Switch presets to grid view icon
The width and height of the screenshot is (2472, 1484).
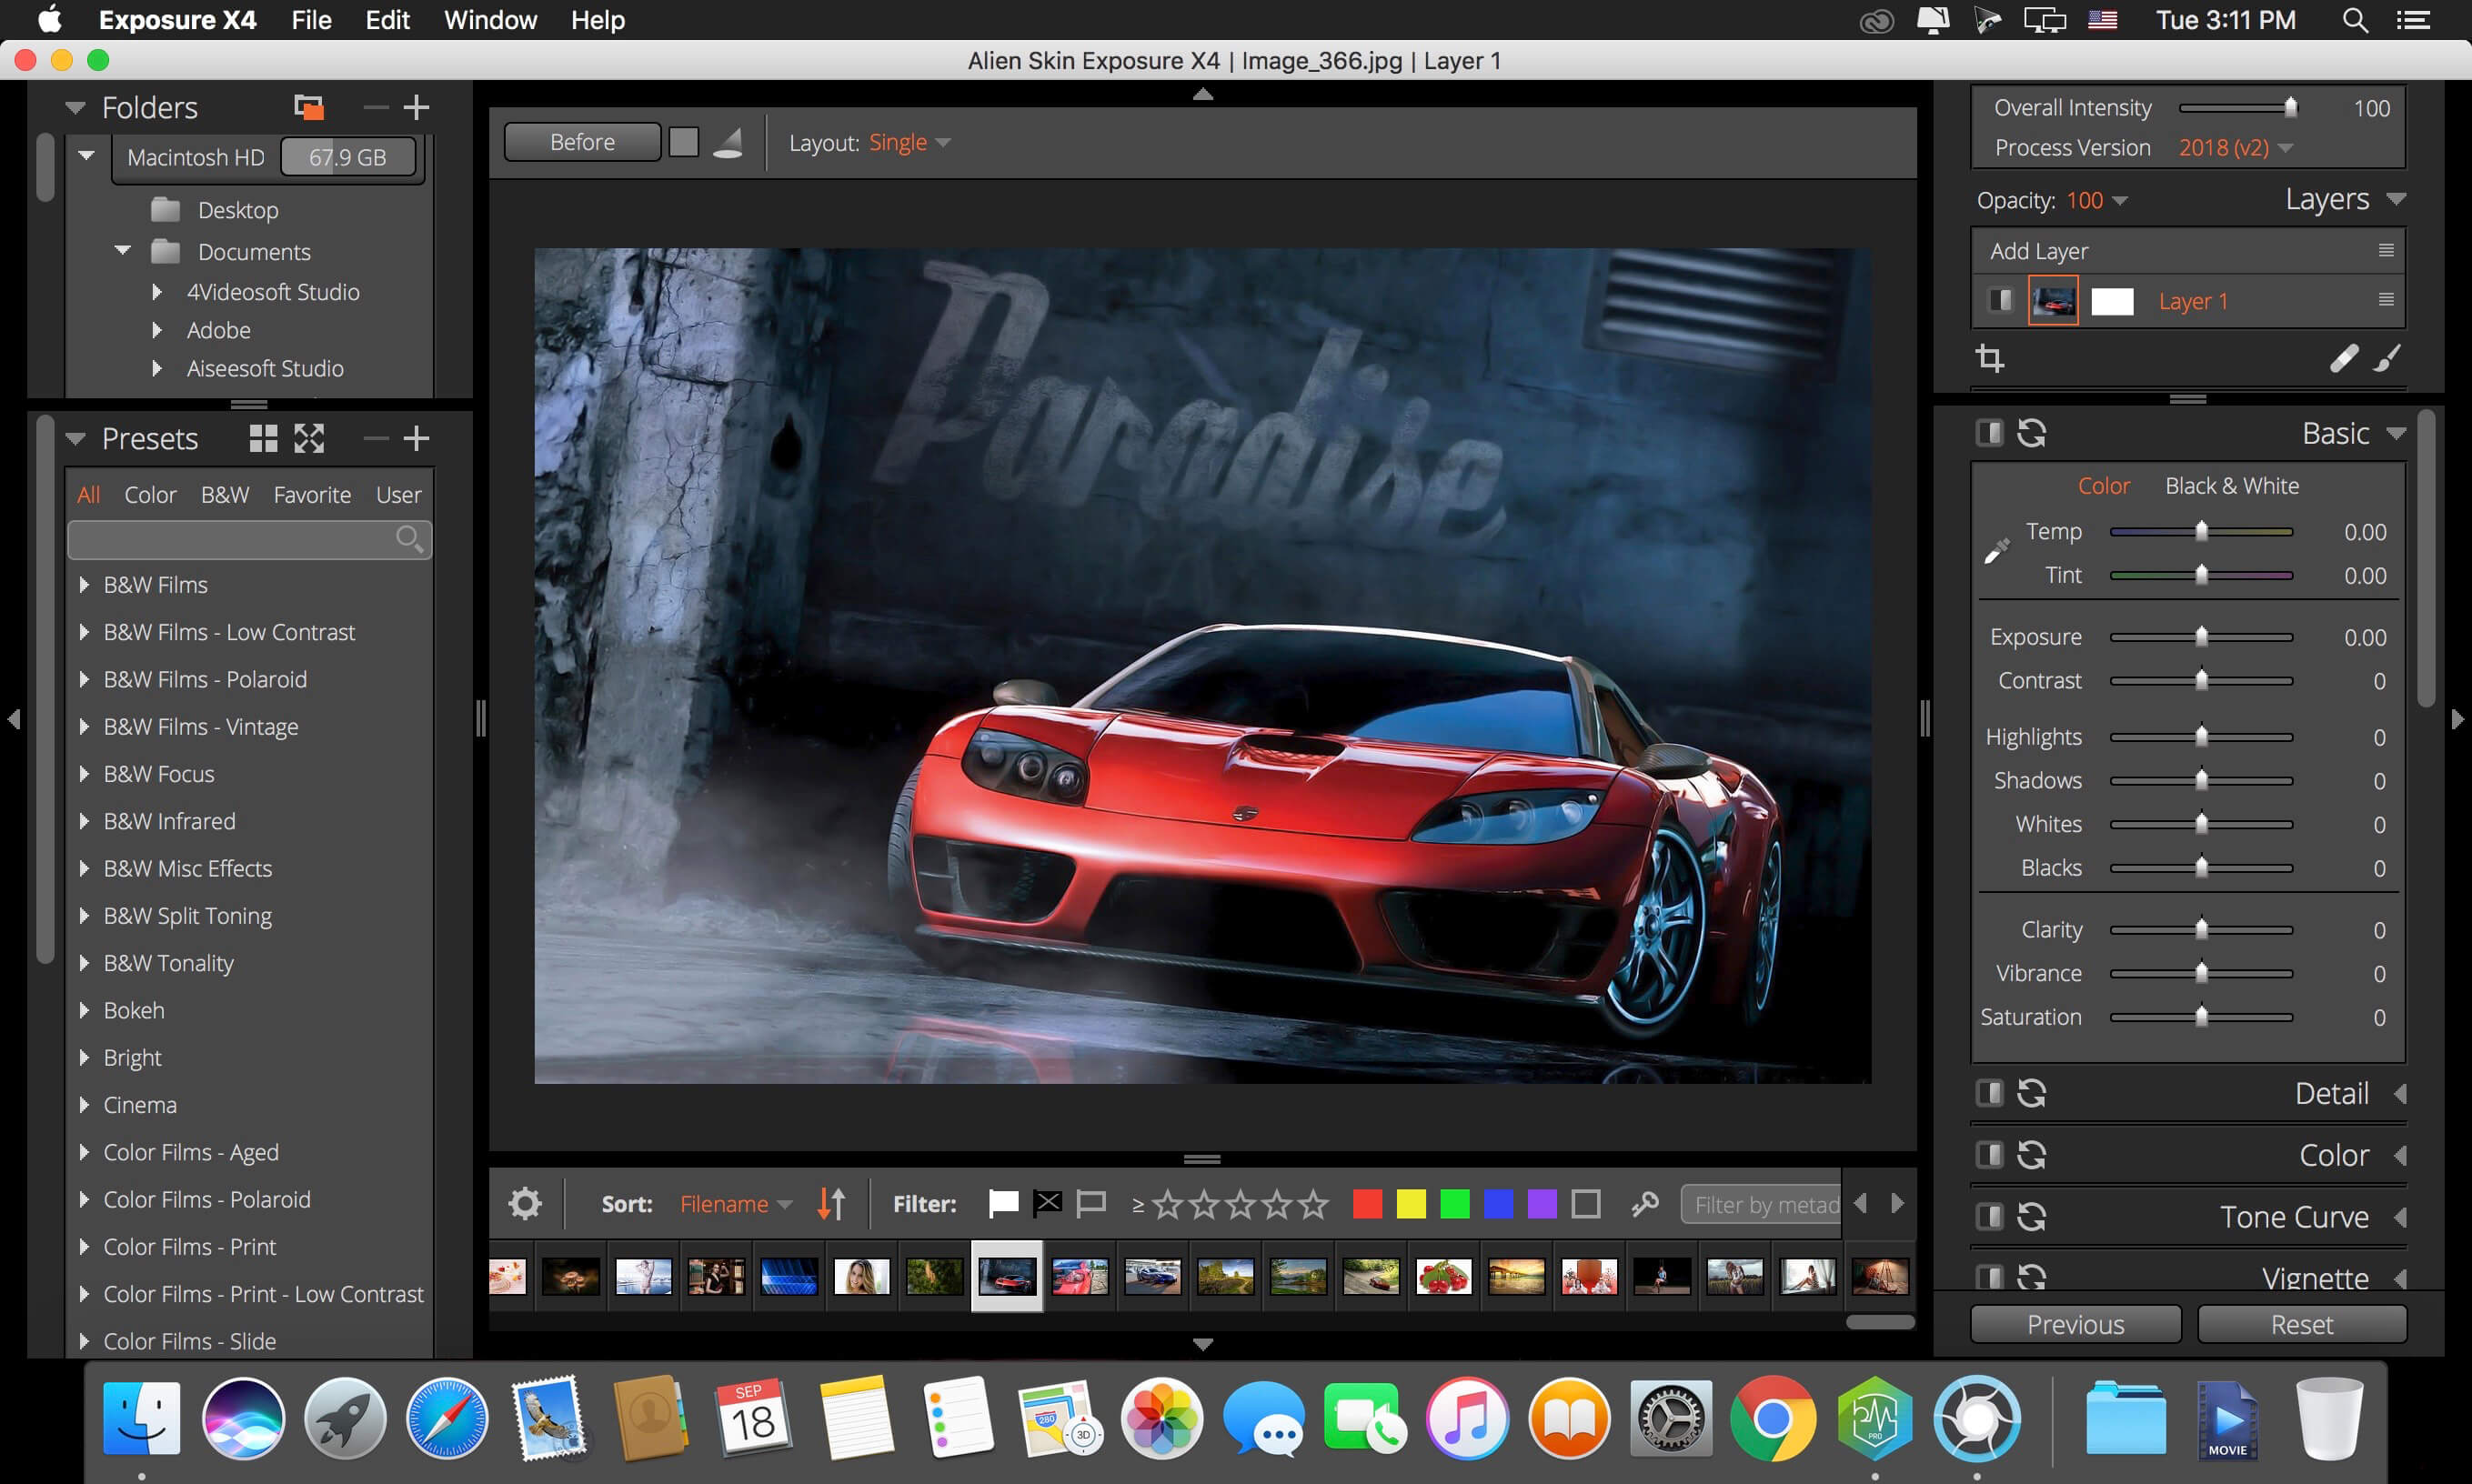[263, 438]
